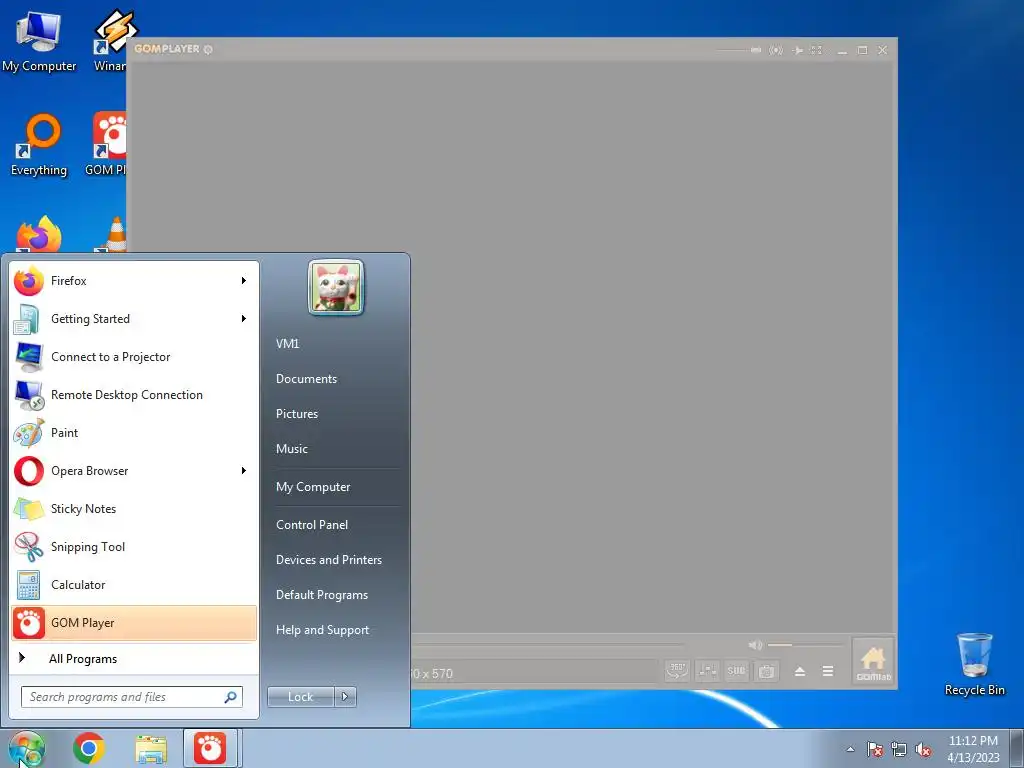The image size is (1024, 768).
Task: Click the Lock button
Action: [x=301, y=697]
